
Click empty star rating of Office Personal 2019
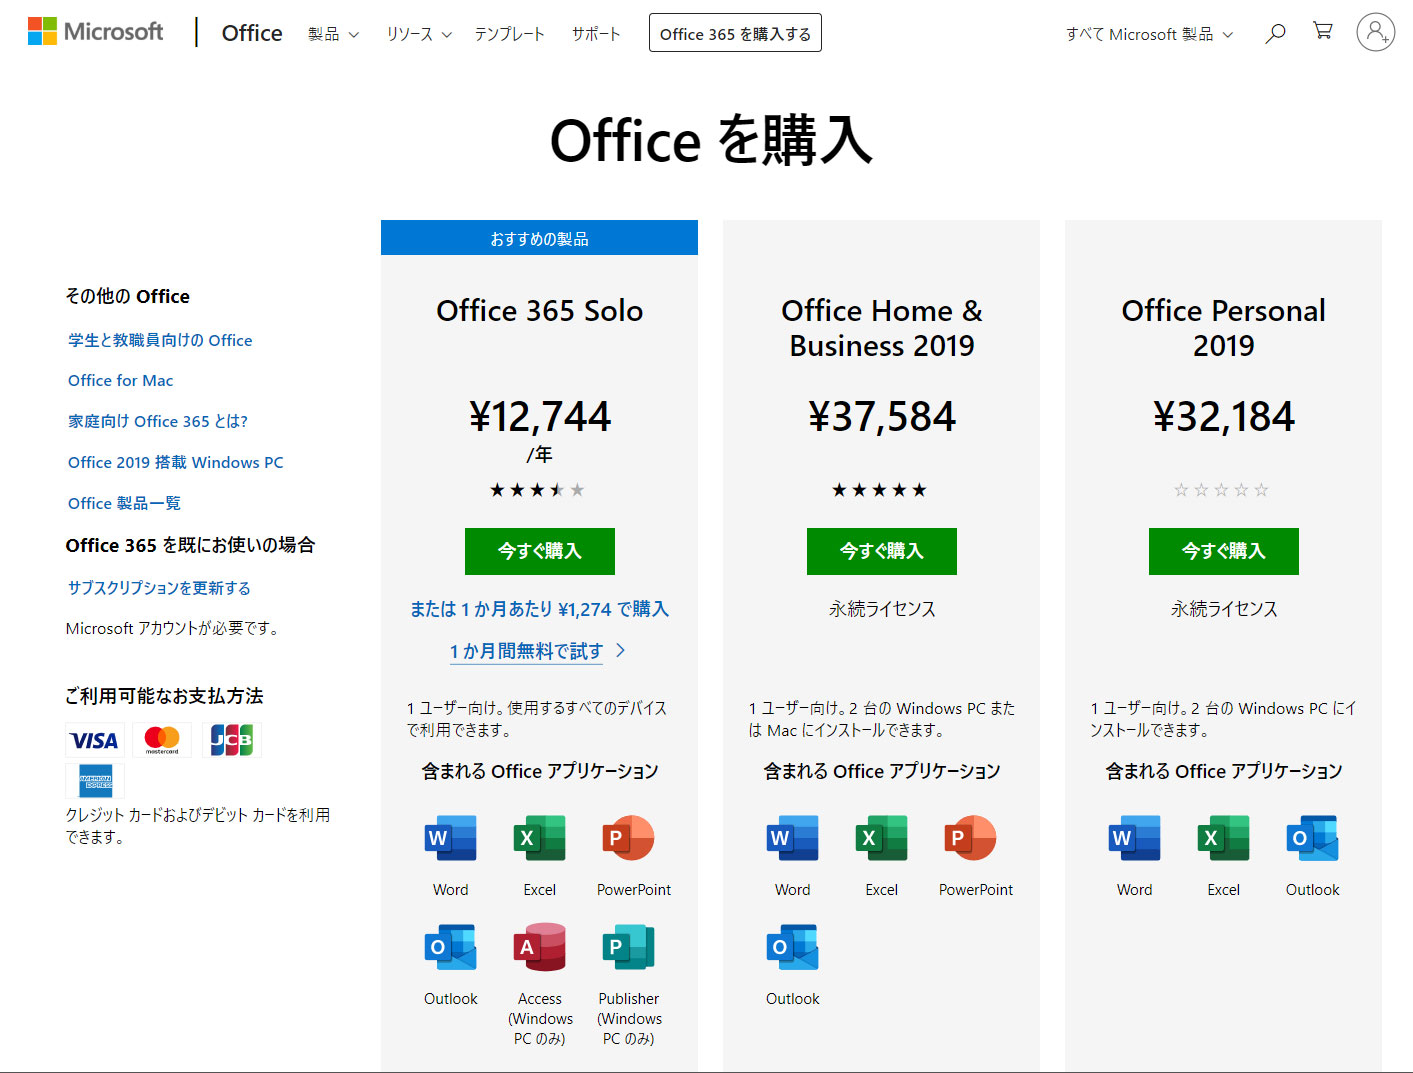(x=1222, y=490)
